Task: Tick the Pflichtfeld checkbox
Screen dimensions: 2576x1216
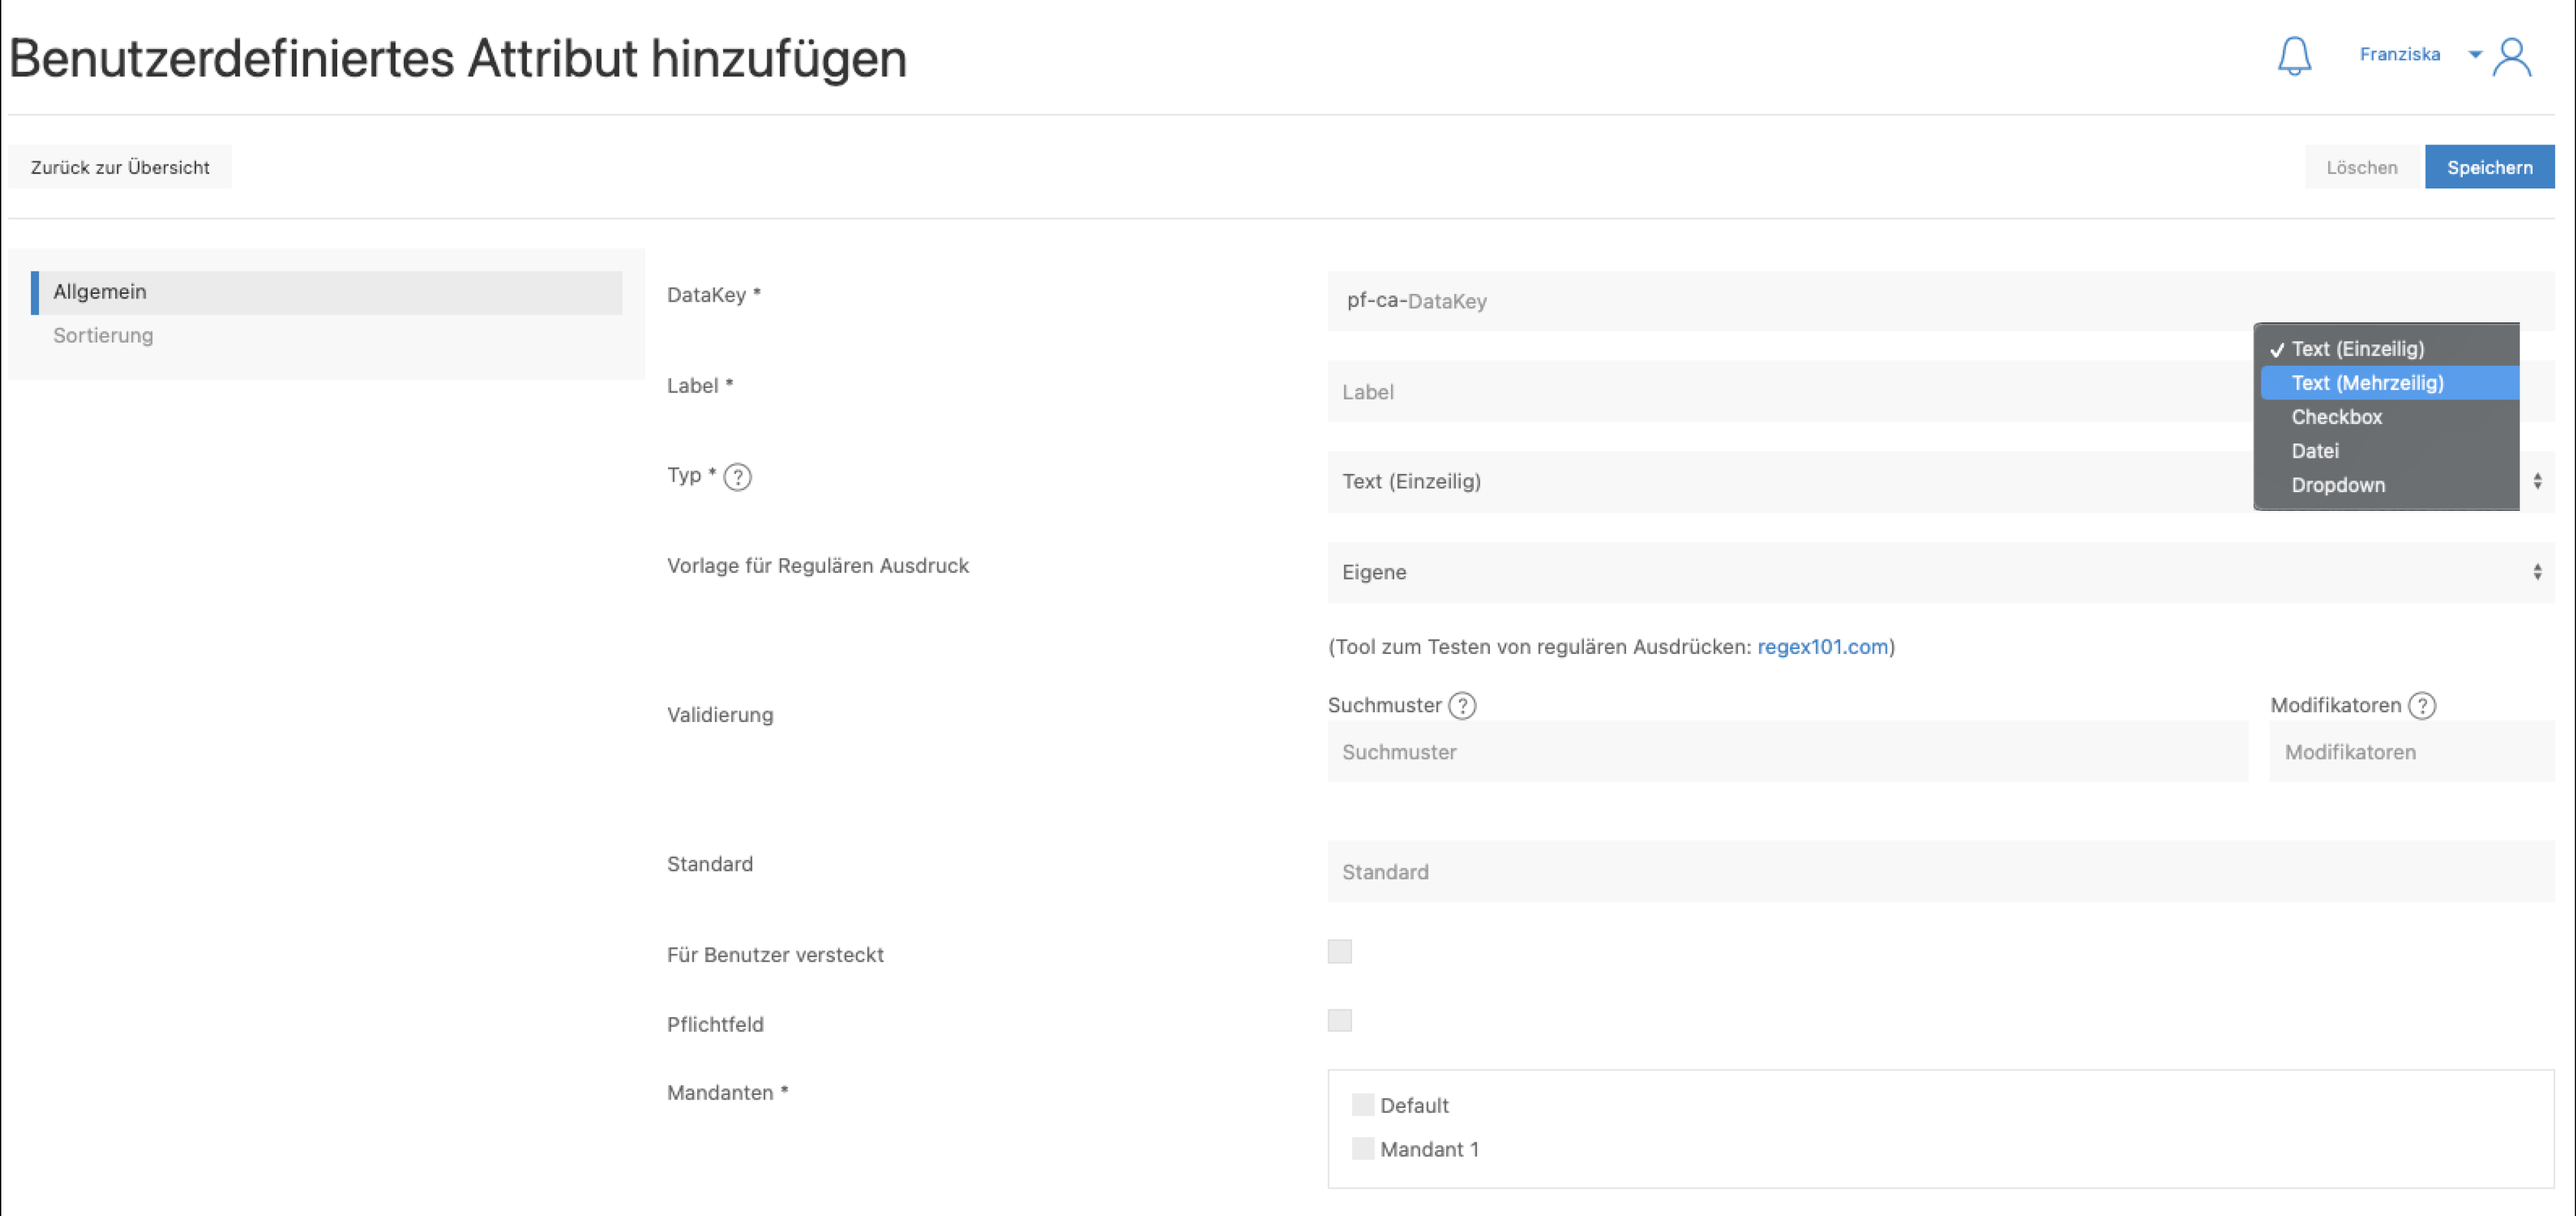Action: (1339, 1020)
